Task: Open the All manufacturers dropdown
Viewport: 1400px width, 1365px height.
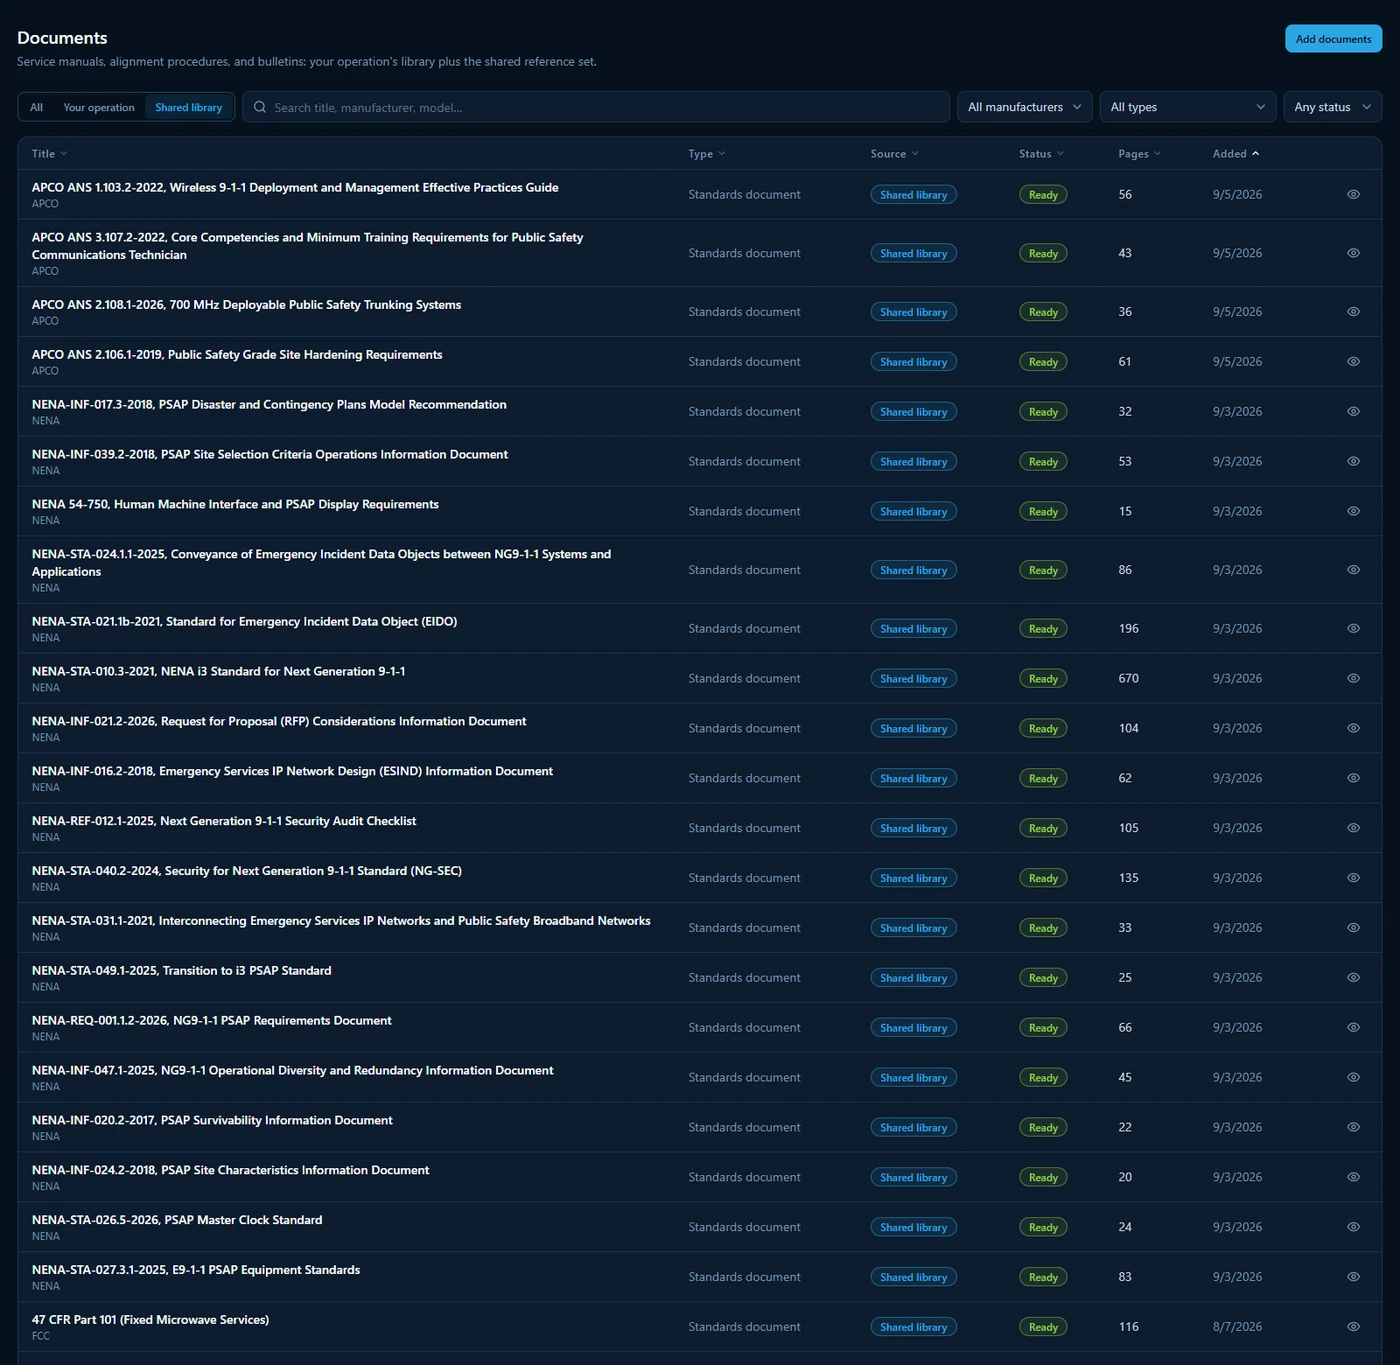Action: coord(1025,107)
